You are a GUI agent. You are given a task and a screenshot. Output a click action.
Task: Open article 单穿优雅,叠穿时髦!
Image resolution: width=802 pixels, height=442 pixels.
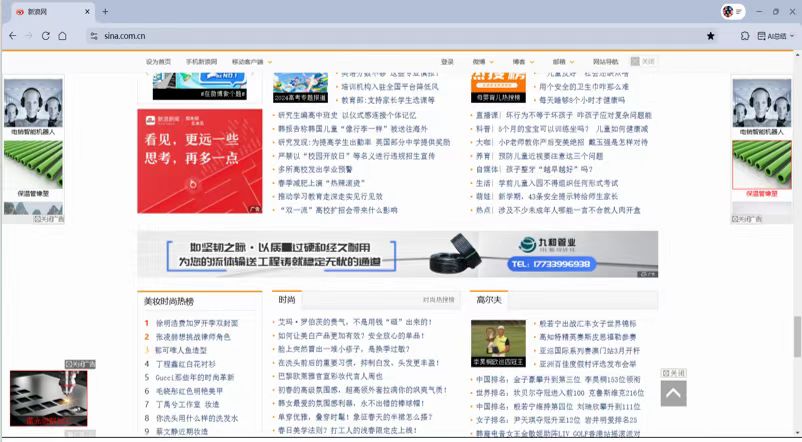[355, 417]
